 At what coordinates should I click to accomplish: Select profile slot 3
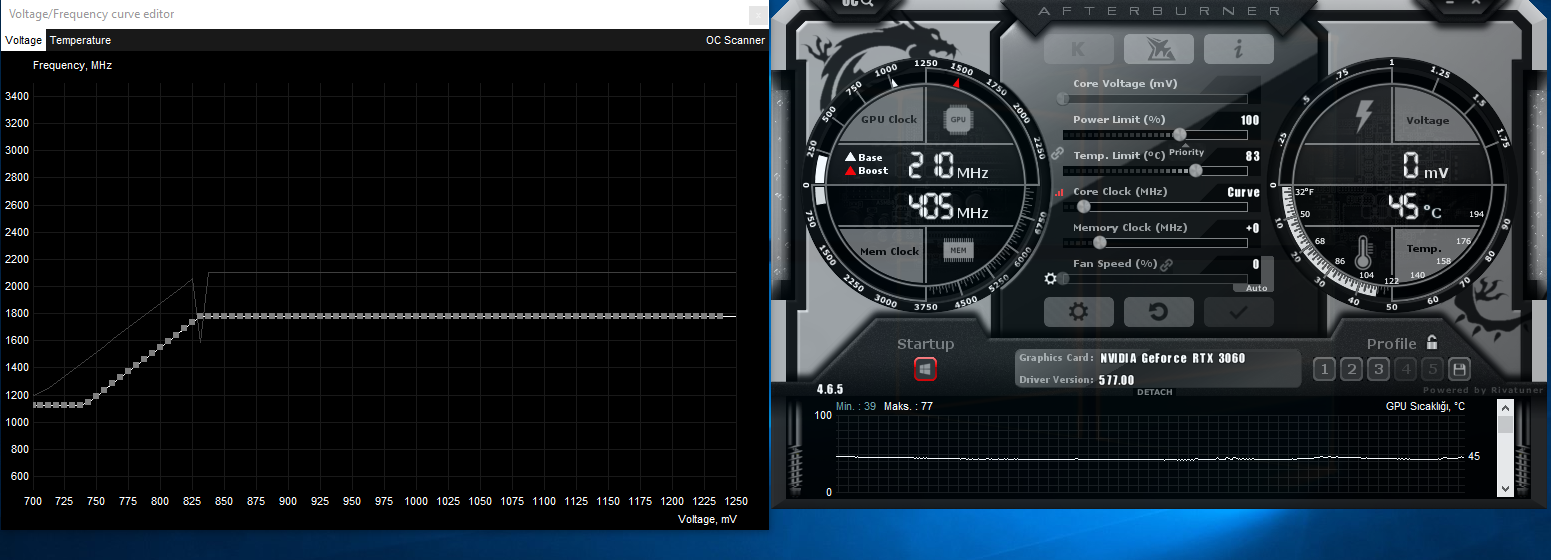tap(1378, 370)
